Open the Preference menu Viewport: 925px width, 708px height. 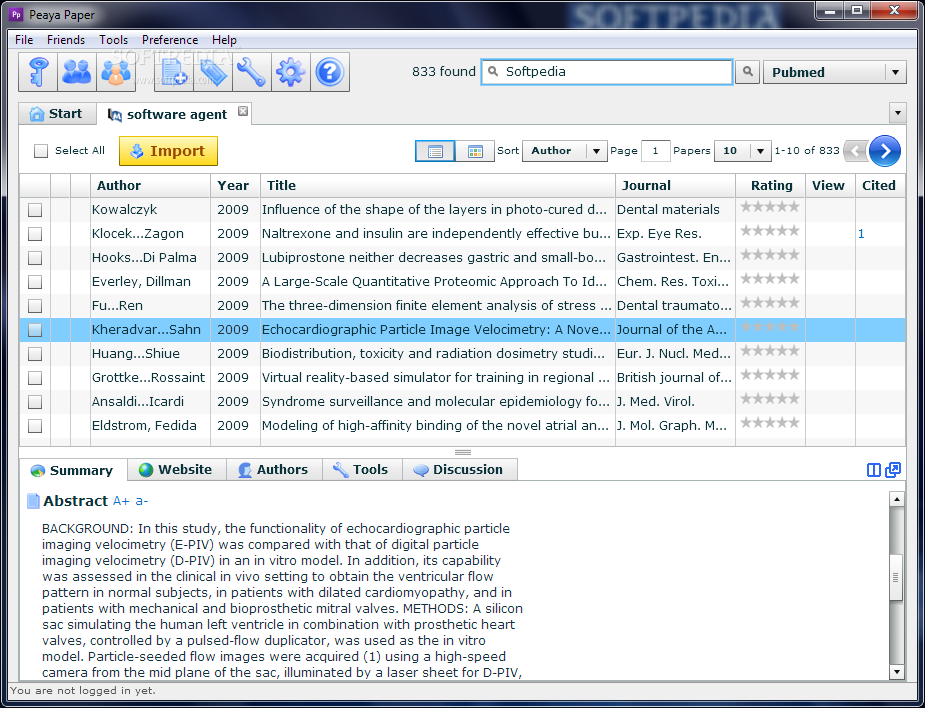[x=170, y=40]
